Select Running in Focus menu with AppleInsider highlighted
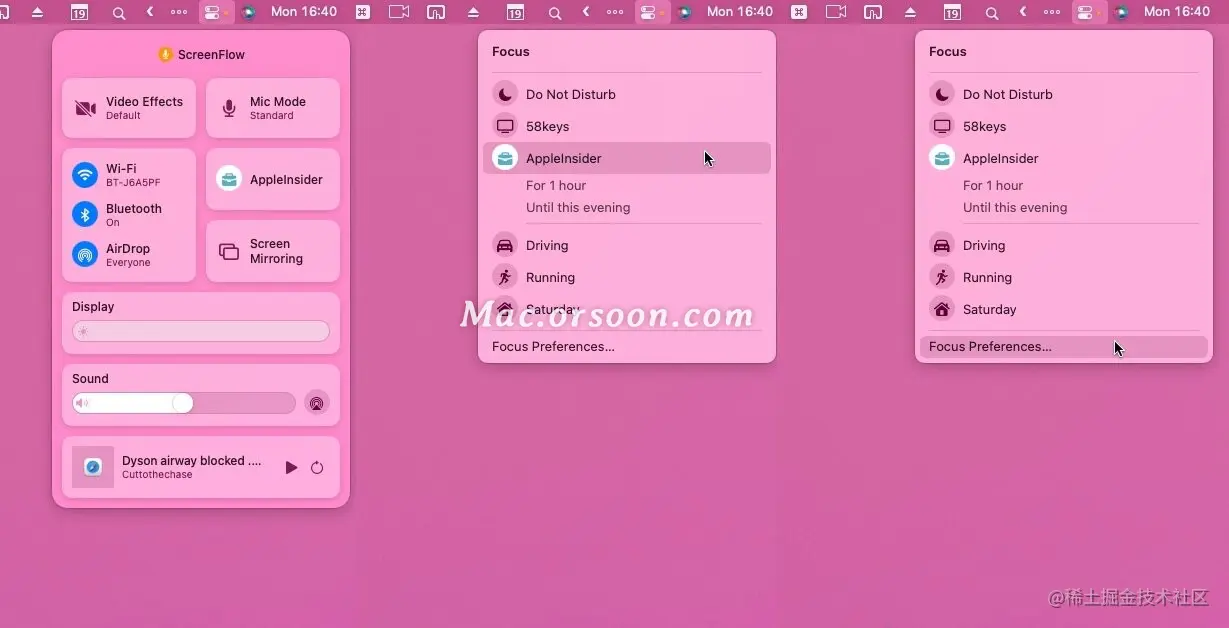Image resolution: width=1229 pixels, height=628 pixels. [627, 277]
